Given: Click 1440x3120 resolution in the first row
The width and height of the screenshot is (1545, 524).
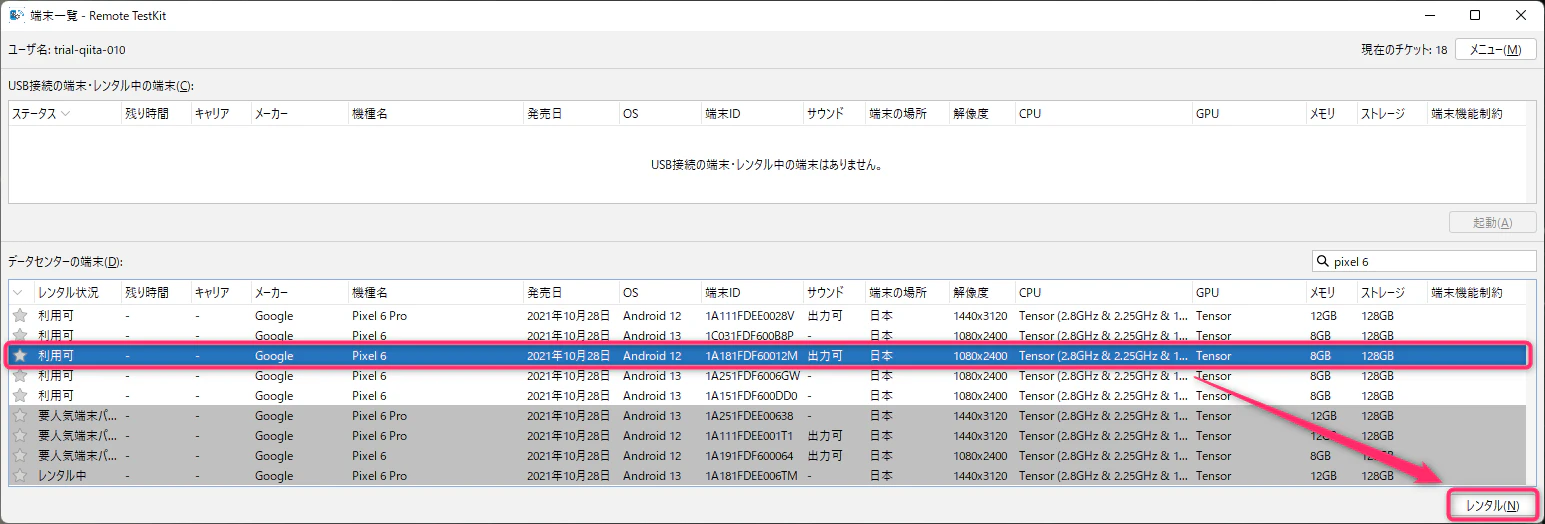Looking at the screenshot, I should pyautogui.click(x=979, y=316).
